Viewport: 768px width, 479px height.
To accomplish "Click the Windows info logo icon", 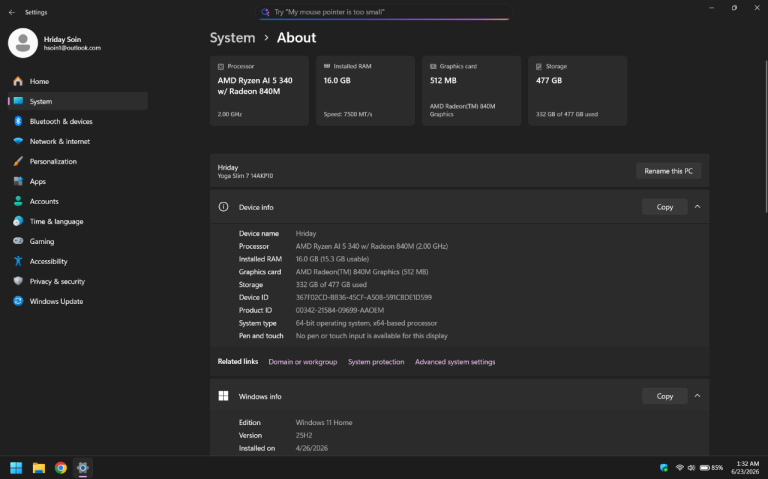I will point(223,396).
